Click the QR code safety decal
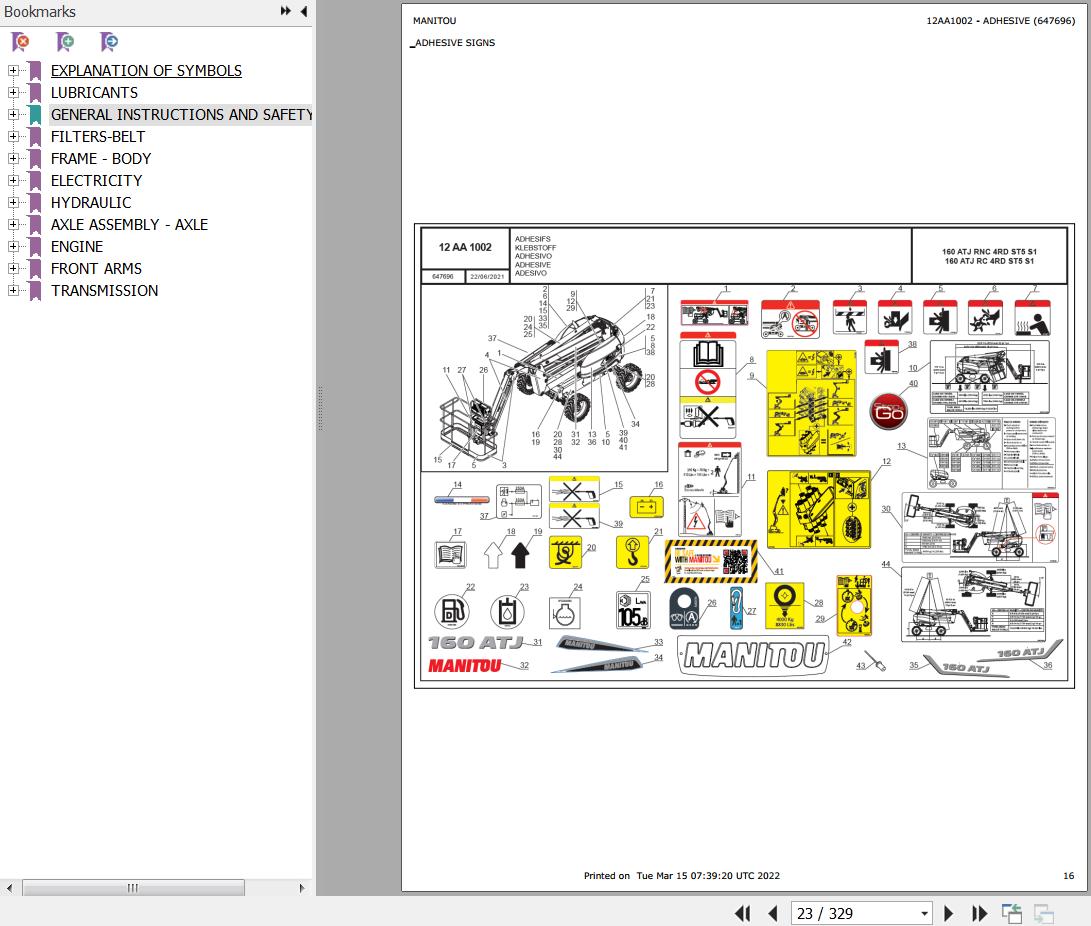Screen dimensions: 1091x926 coord(710,561)
